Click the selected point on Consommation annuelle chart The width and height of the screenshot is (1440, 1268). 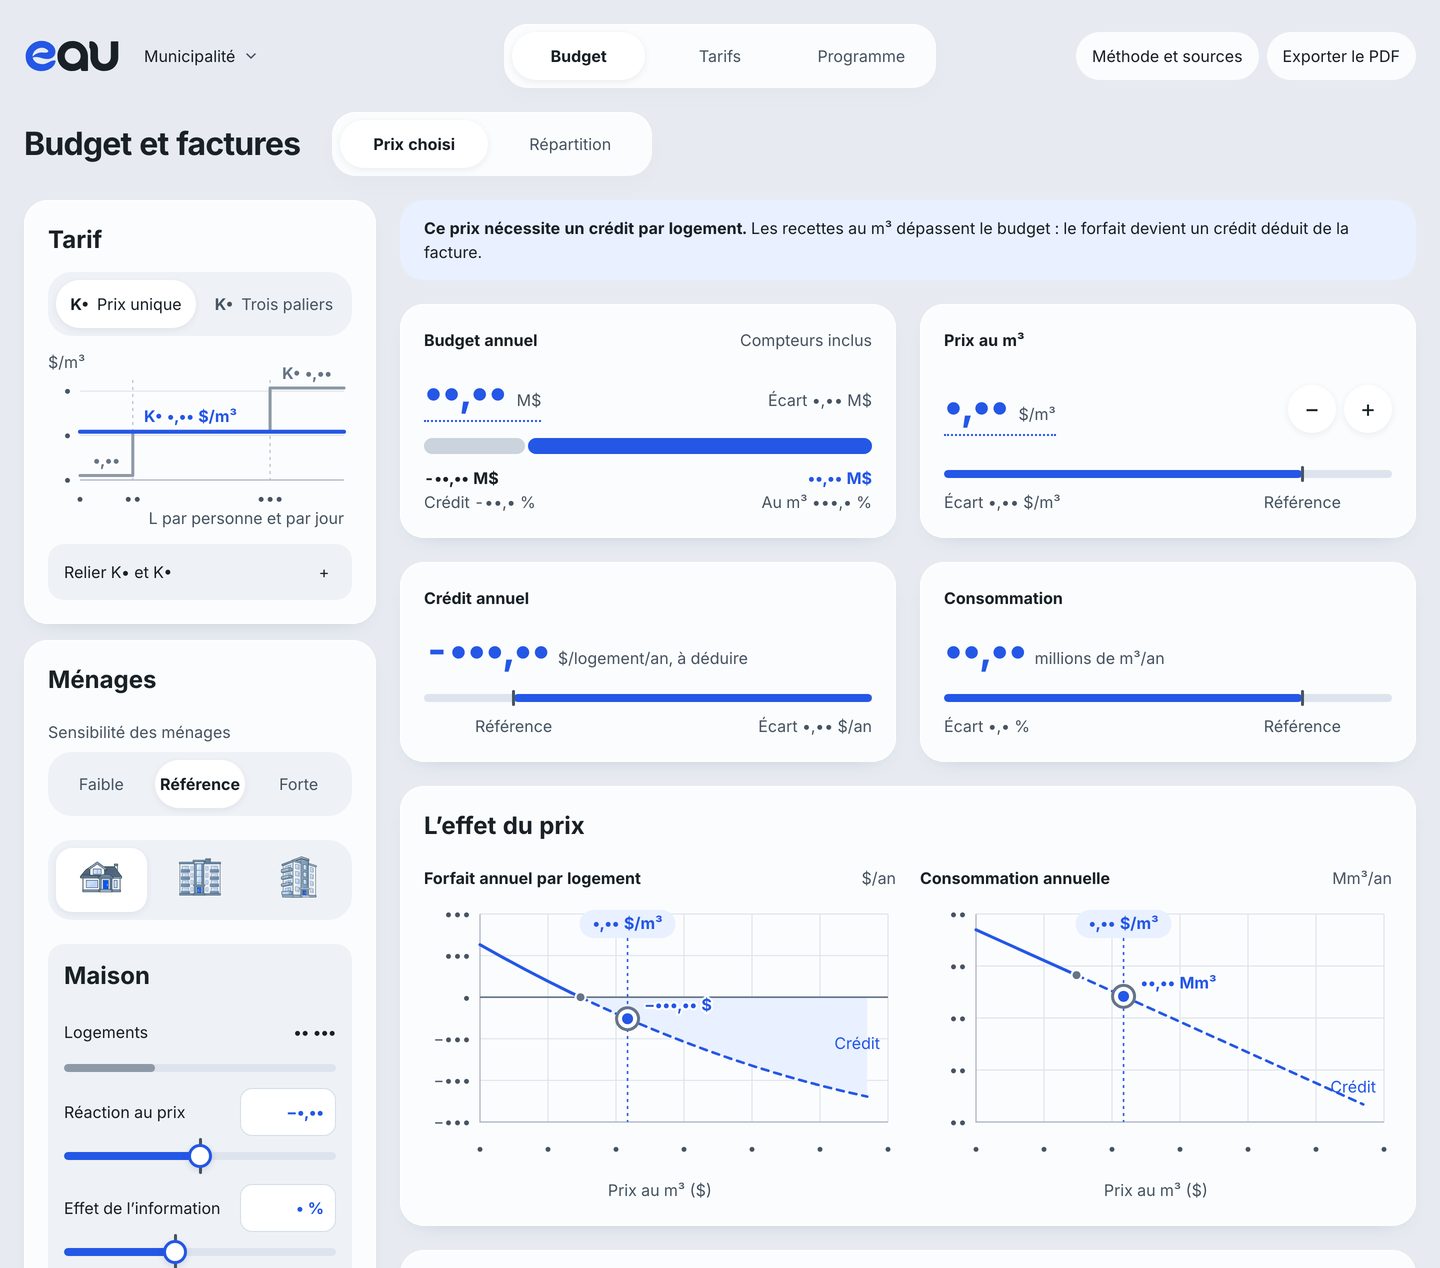(1123, 996)
